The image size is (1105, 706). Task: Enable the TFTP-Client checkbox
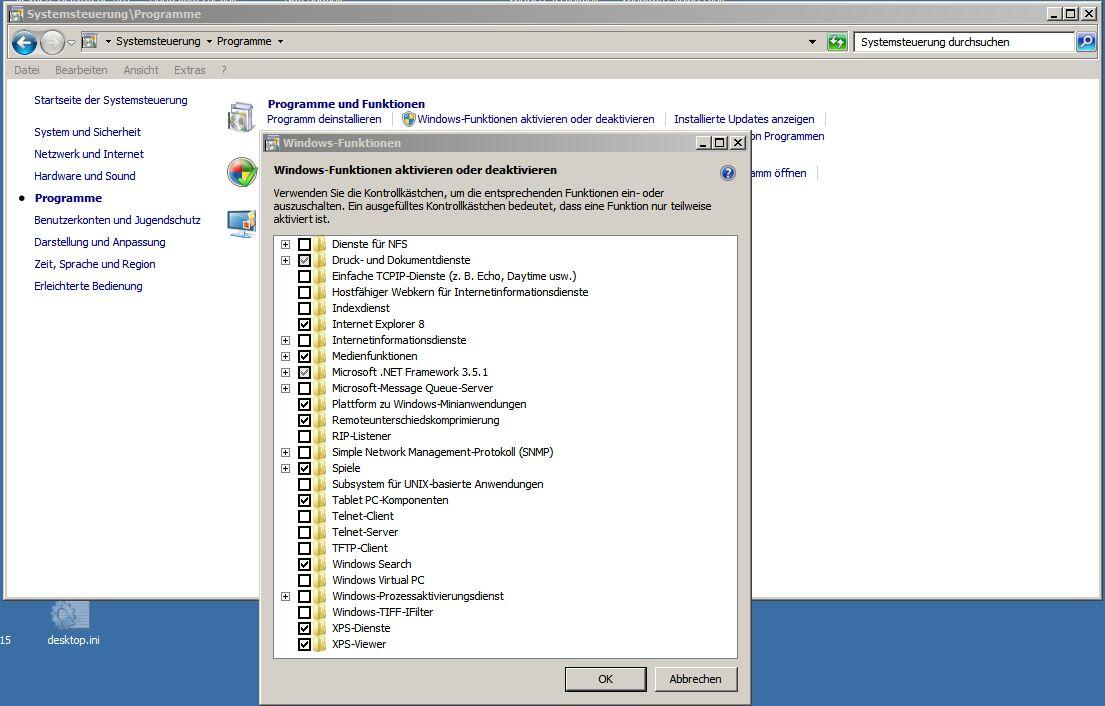[304, 548]
